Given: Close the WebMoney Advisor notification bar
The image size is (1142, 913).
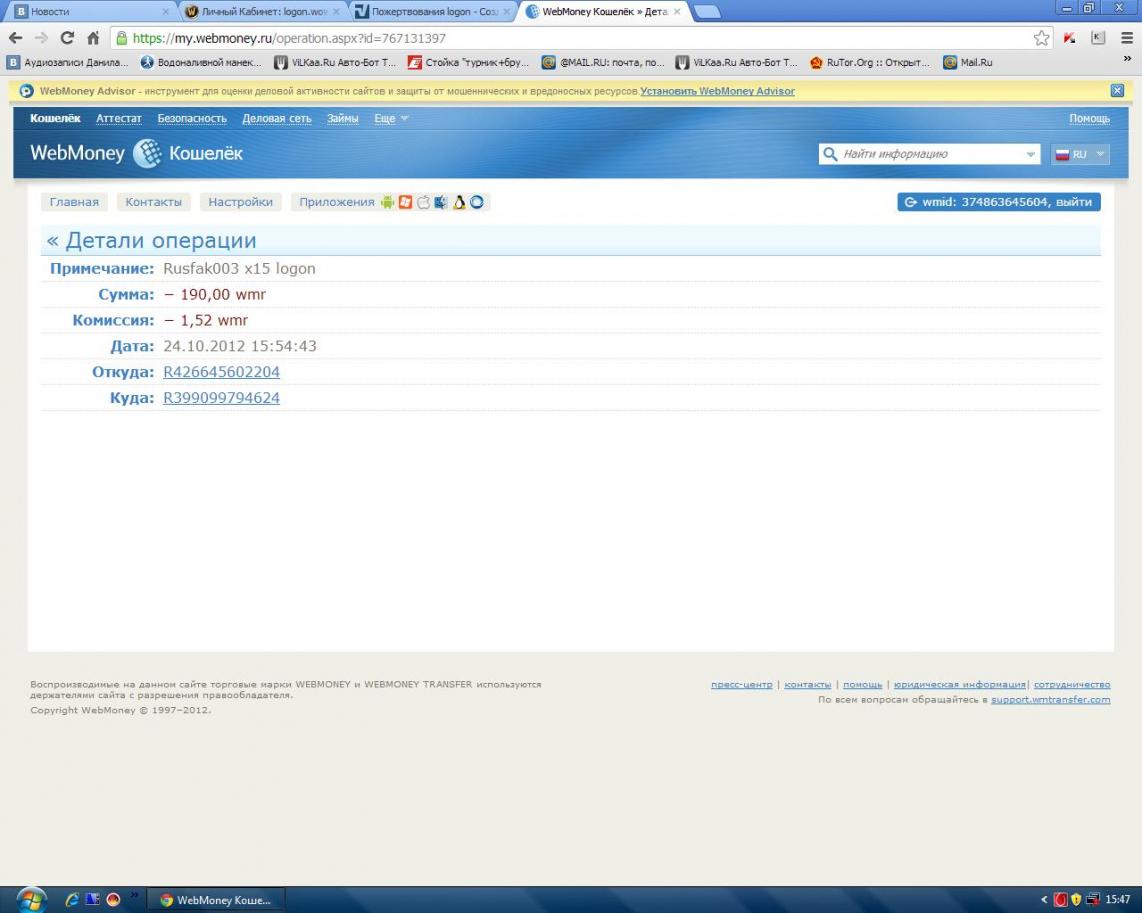Looking at the screenshot, I should pos(1117,91).
